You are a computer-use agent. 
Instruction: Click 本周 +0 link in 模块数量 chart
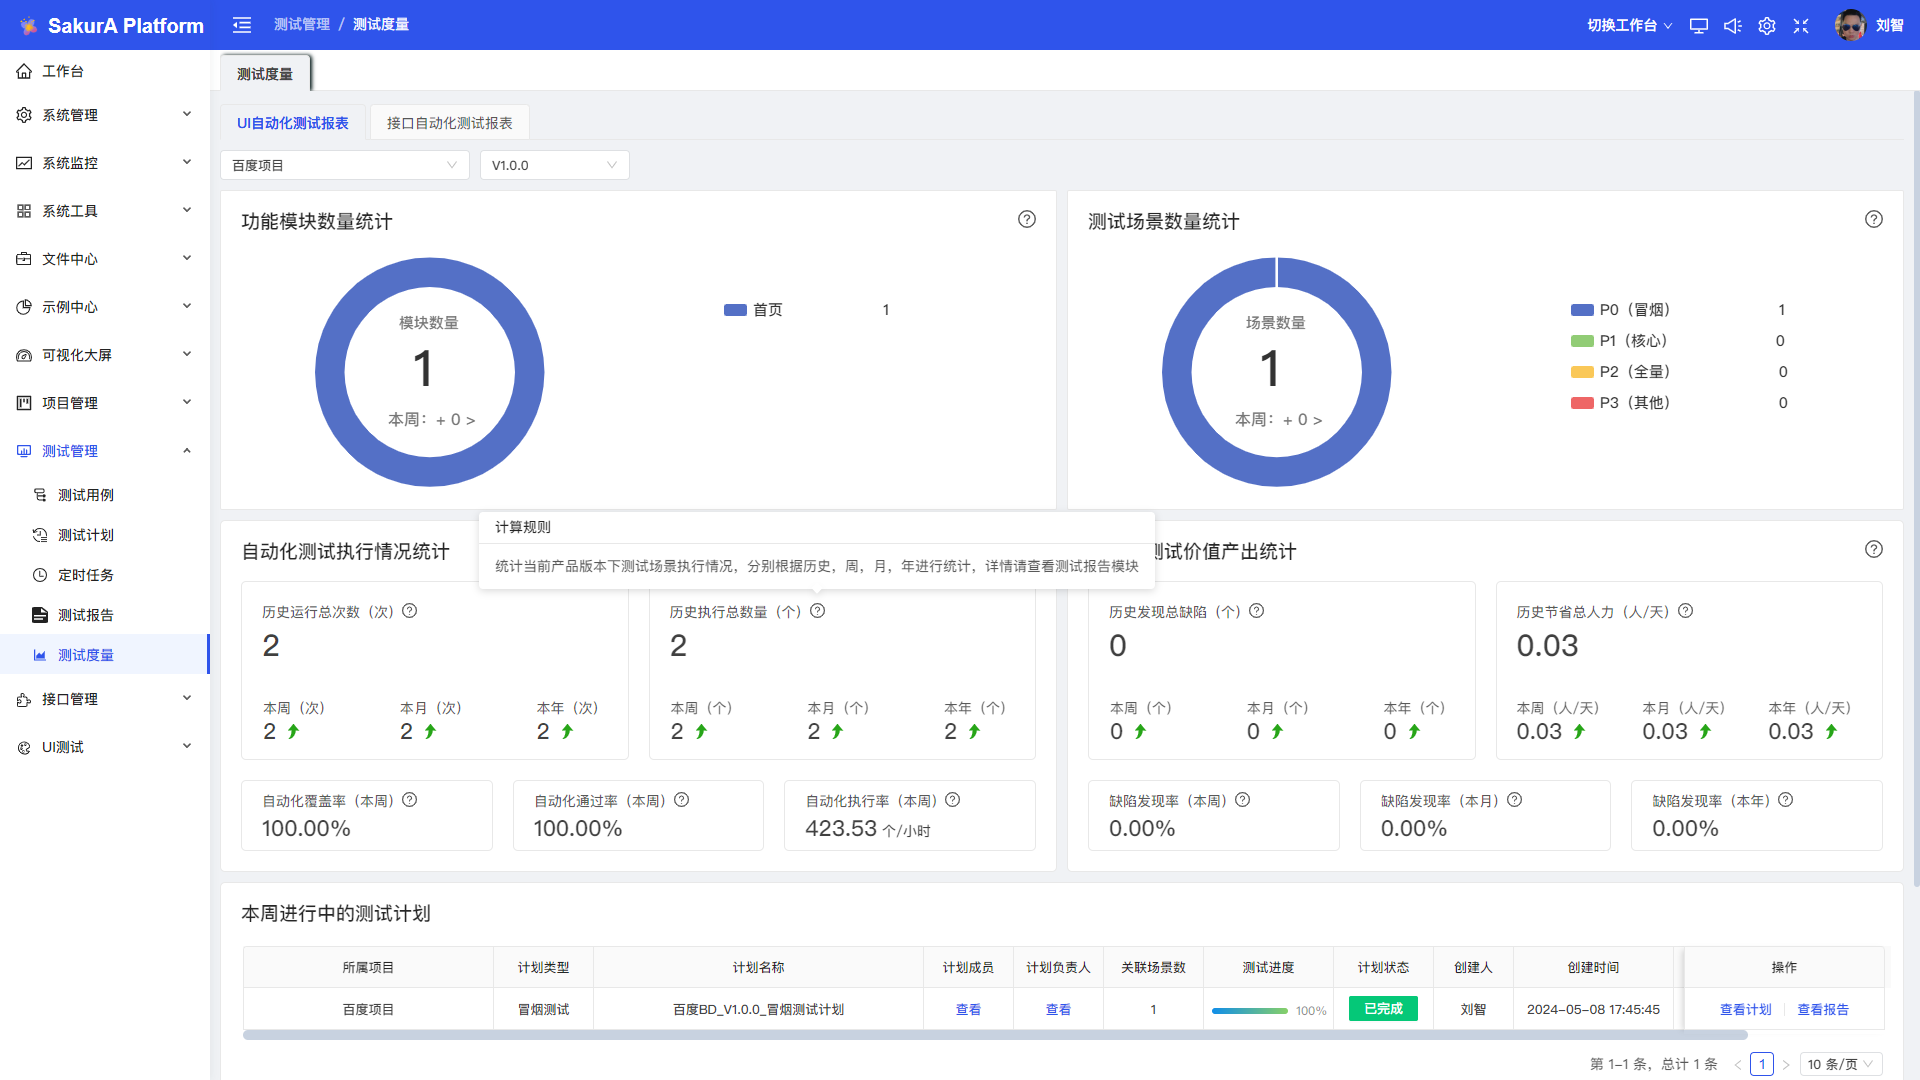point(432,420)
